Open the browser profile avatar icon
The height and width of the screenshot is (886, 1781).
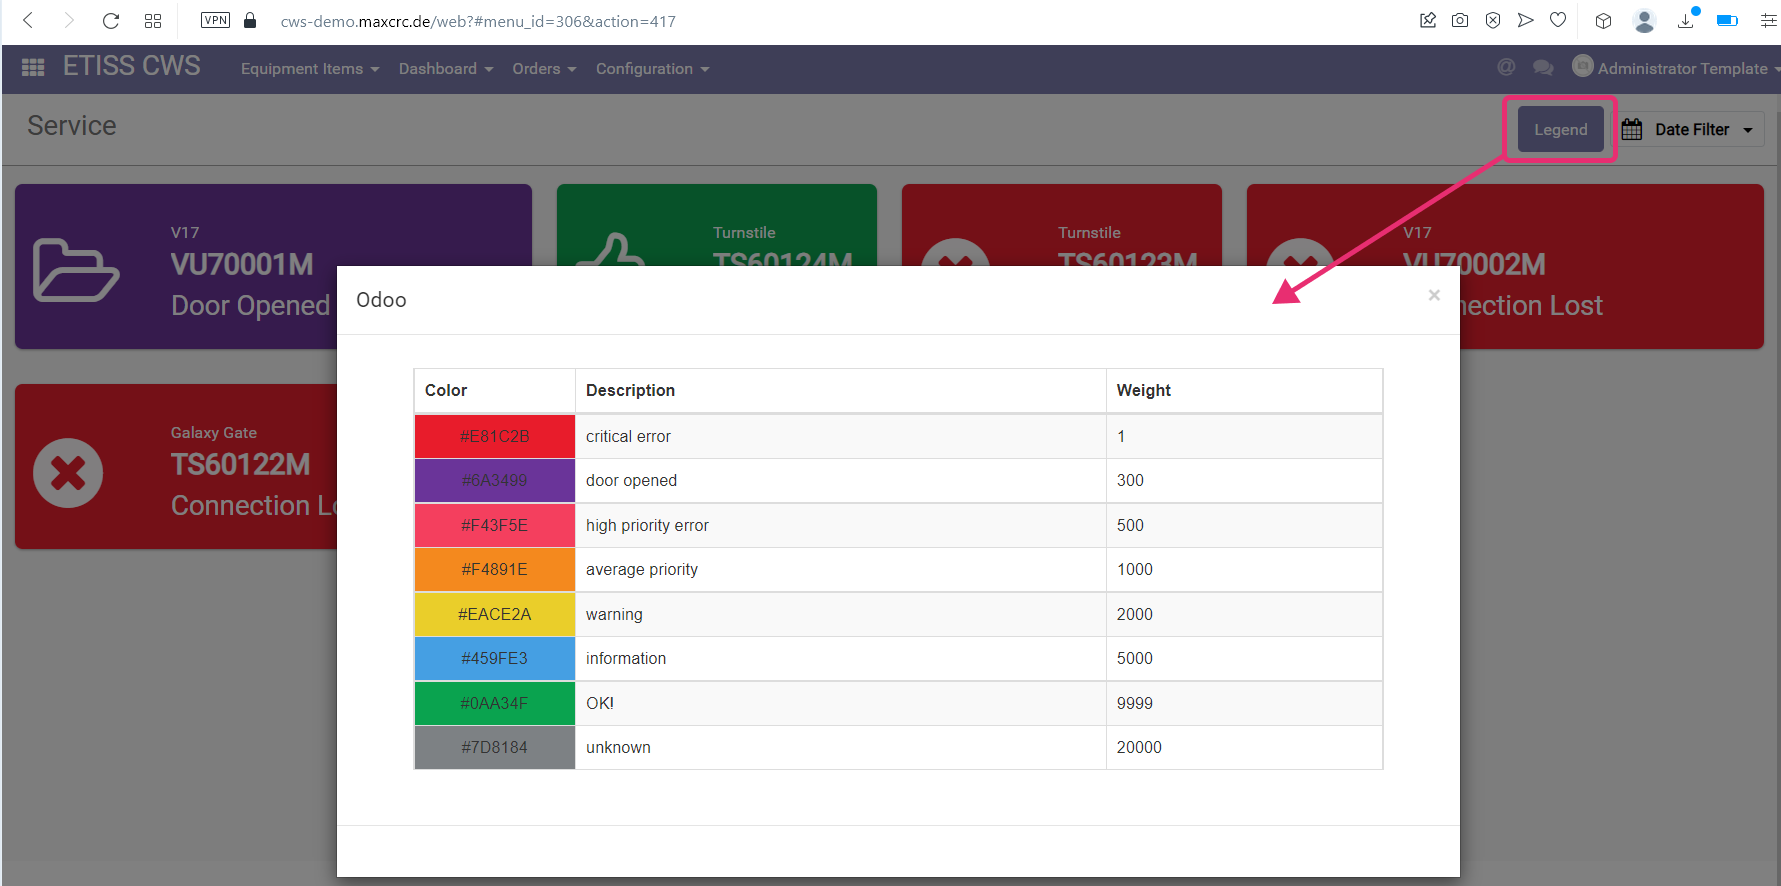(1644, 20)
